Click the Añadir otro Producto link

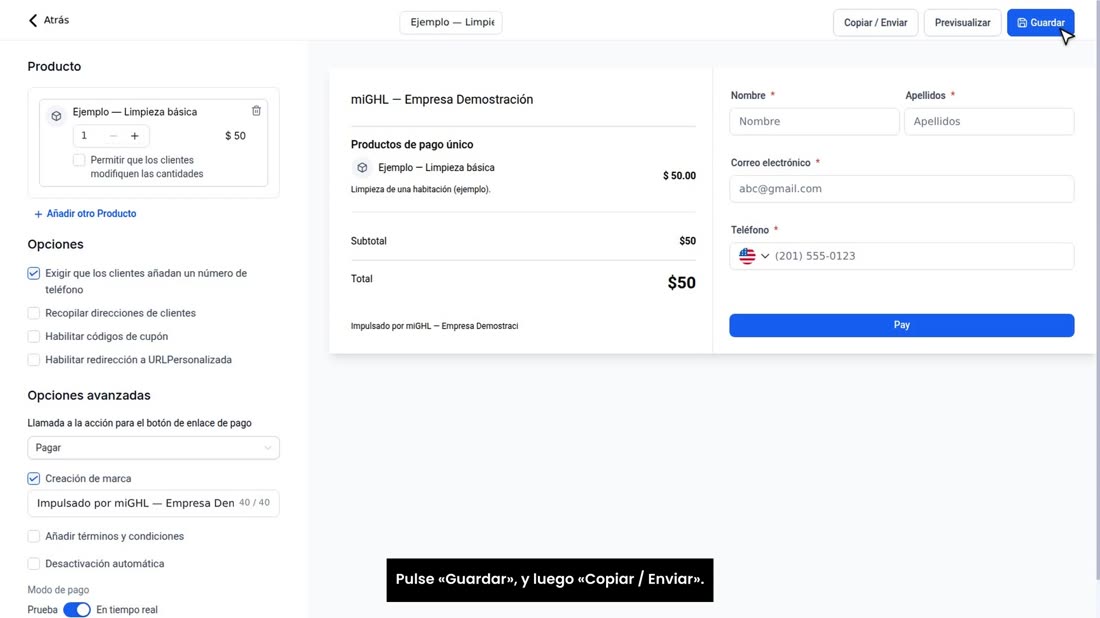coord(91,214)
